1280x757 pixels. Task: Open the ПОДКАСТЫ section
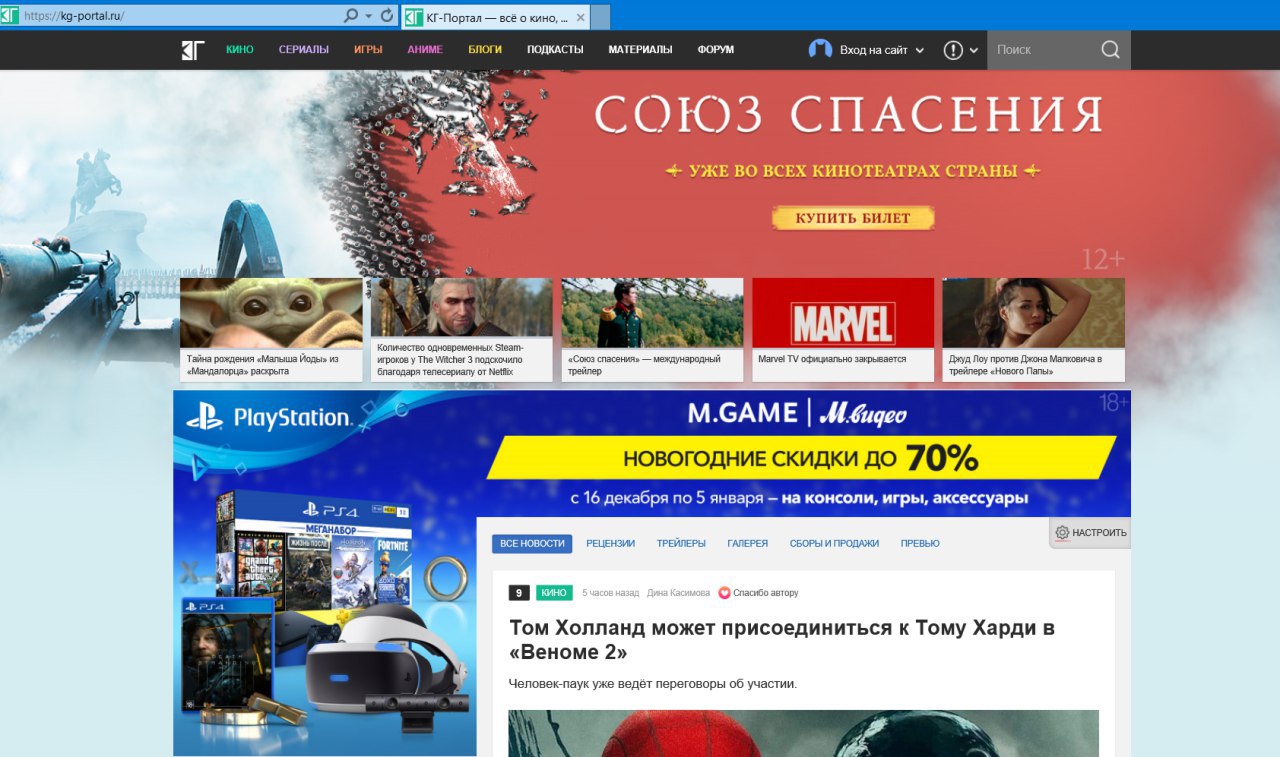point(555,50)
